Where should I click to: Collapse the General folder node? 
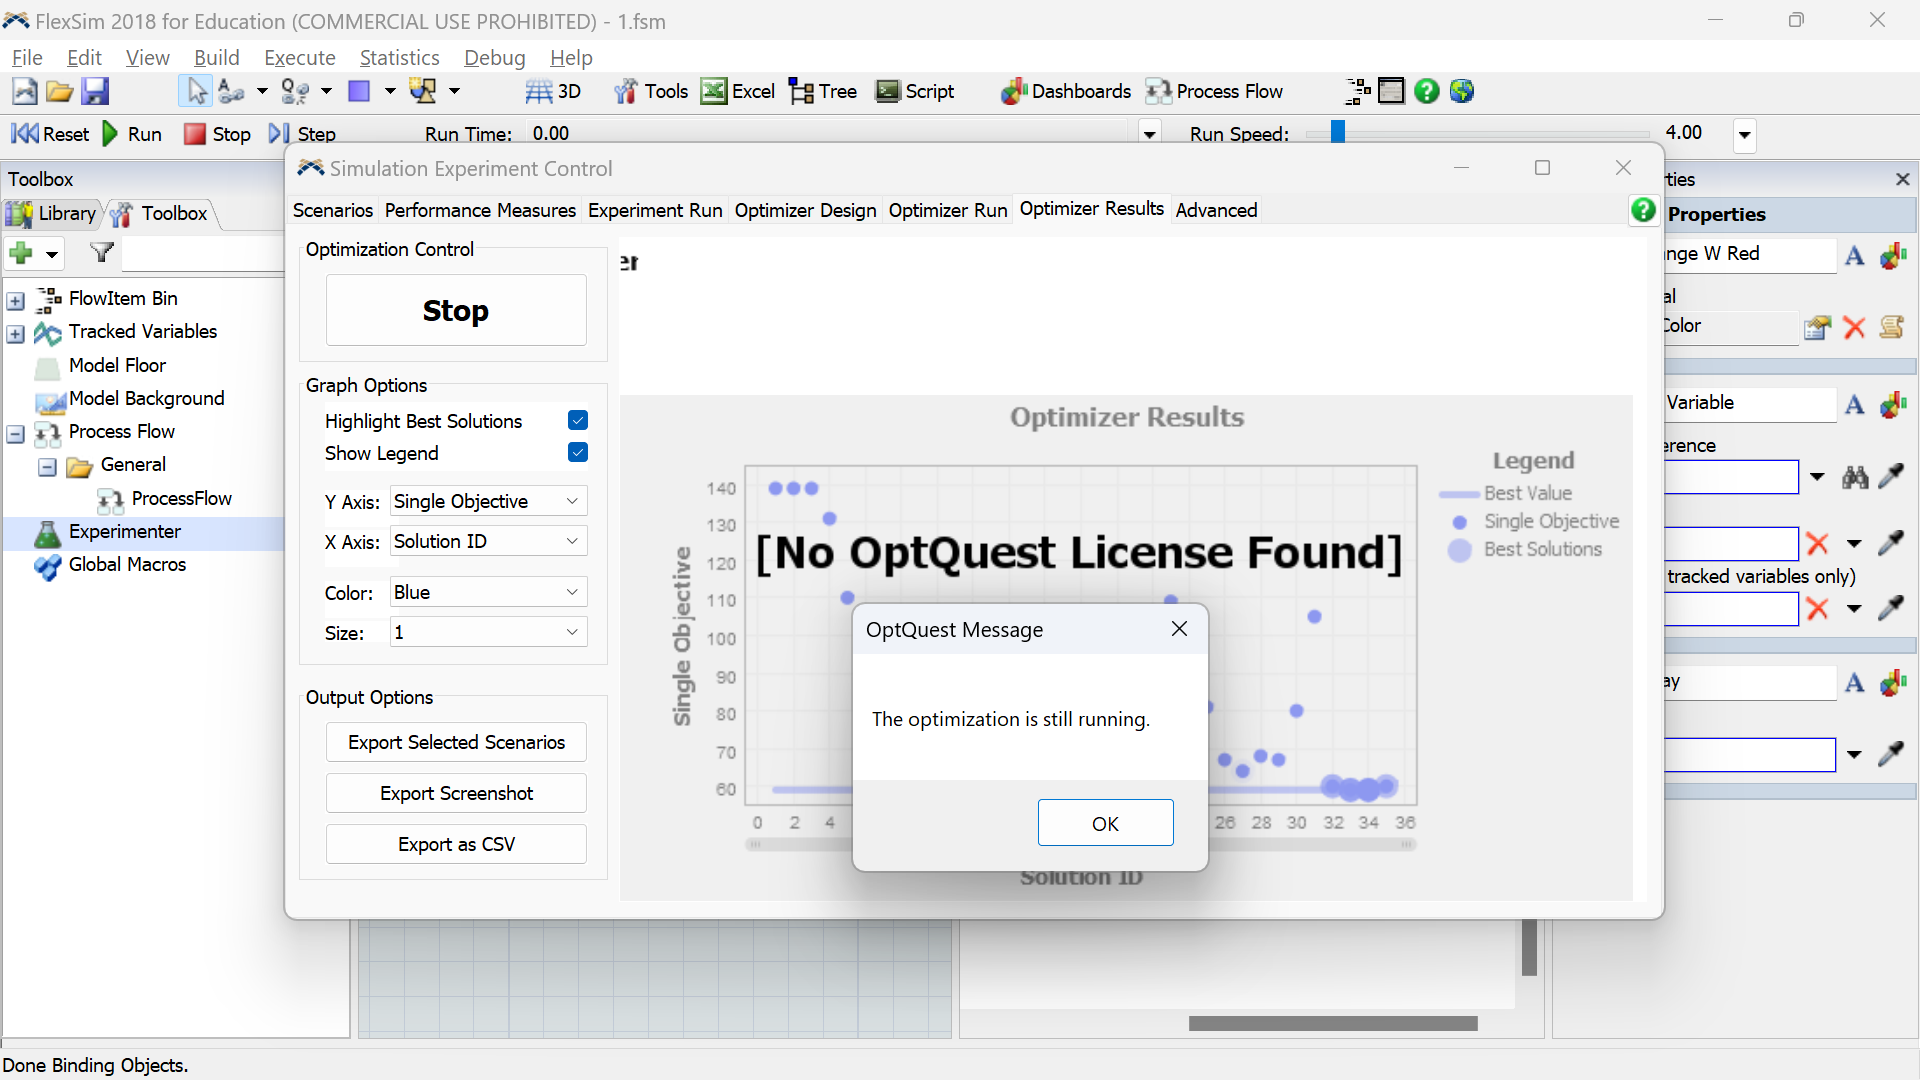point(47,466)
